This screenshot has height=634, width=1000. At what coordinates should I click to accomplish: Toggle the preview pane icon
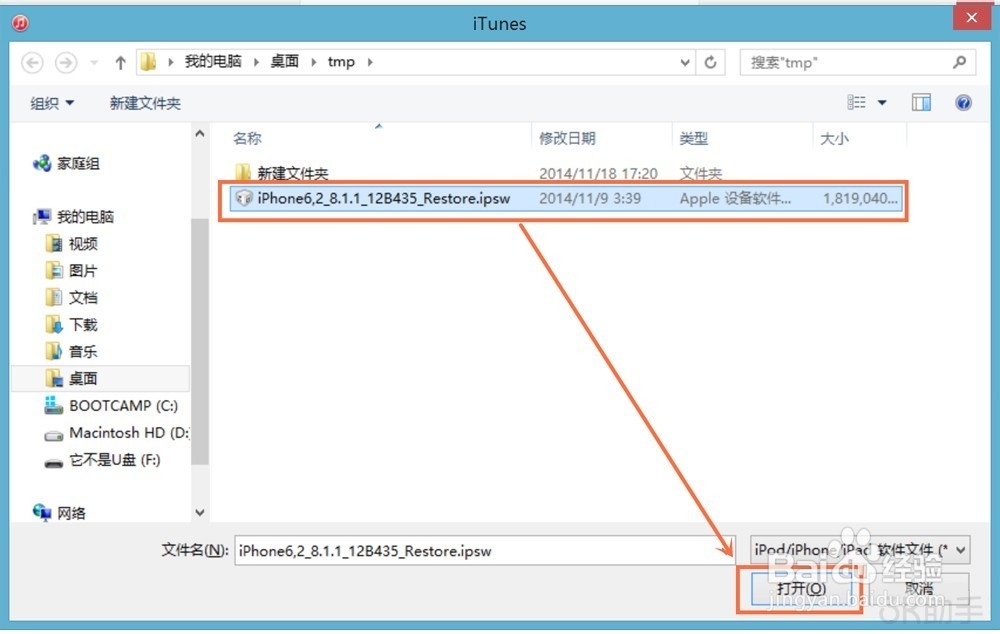coord(921,102)
